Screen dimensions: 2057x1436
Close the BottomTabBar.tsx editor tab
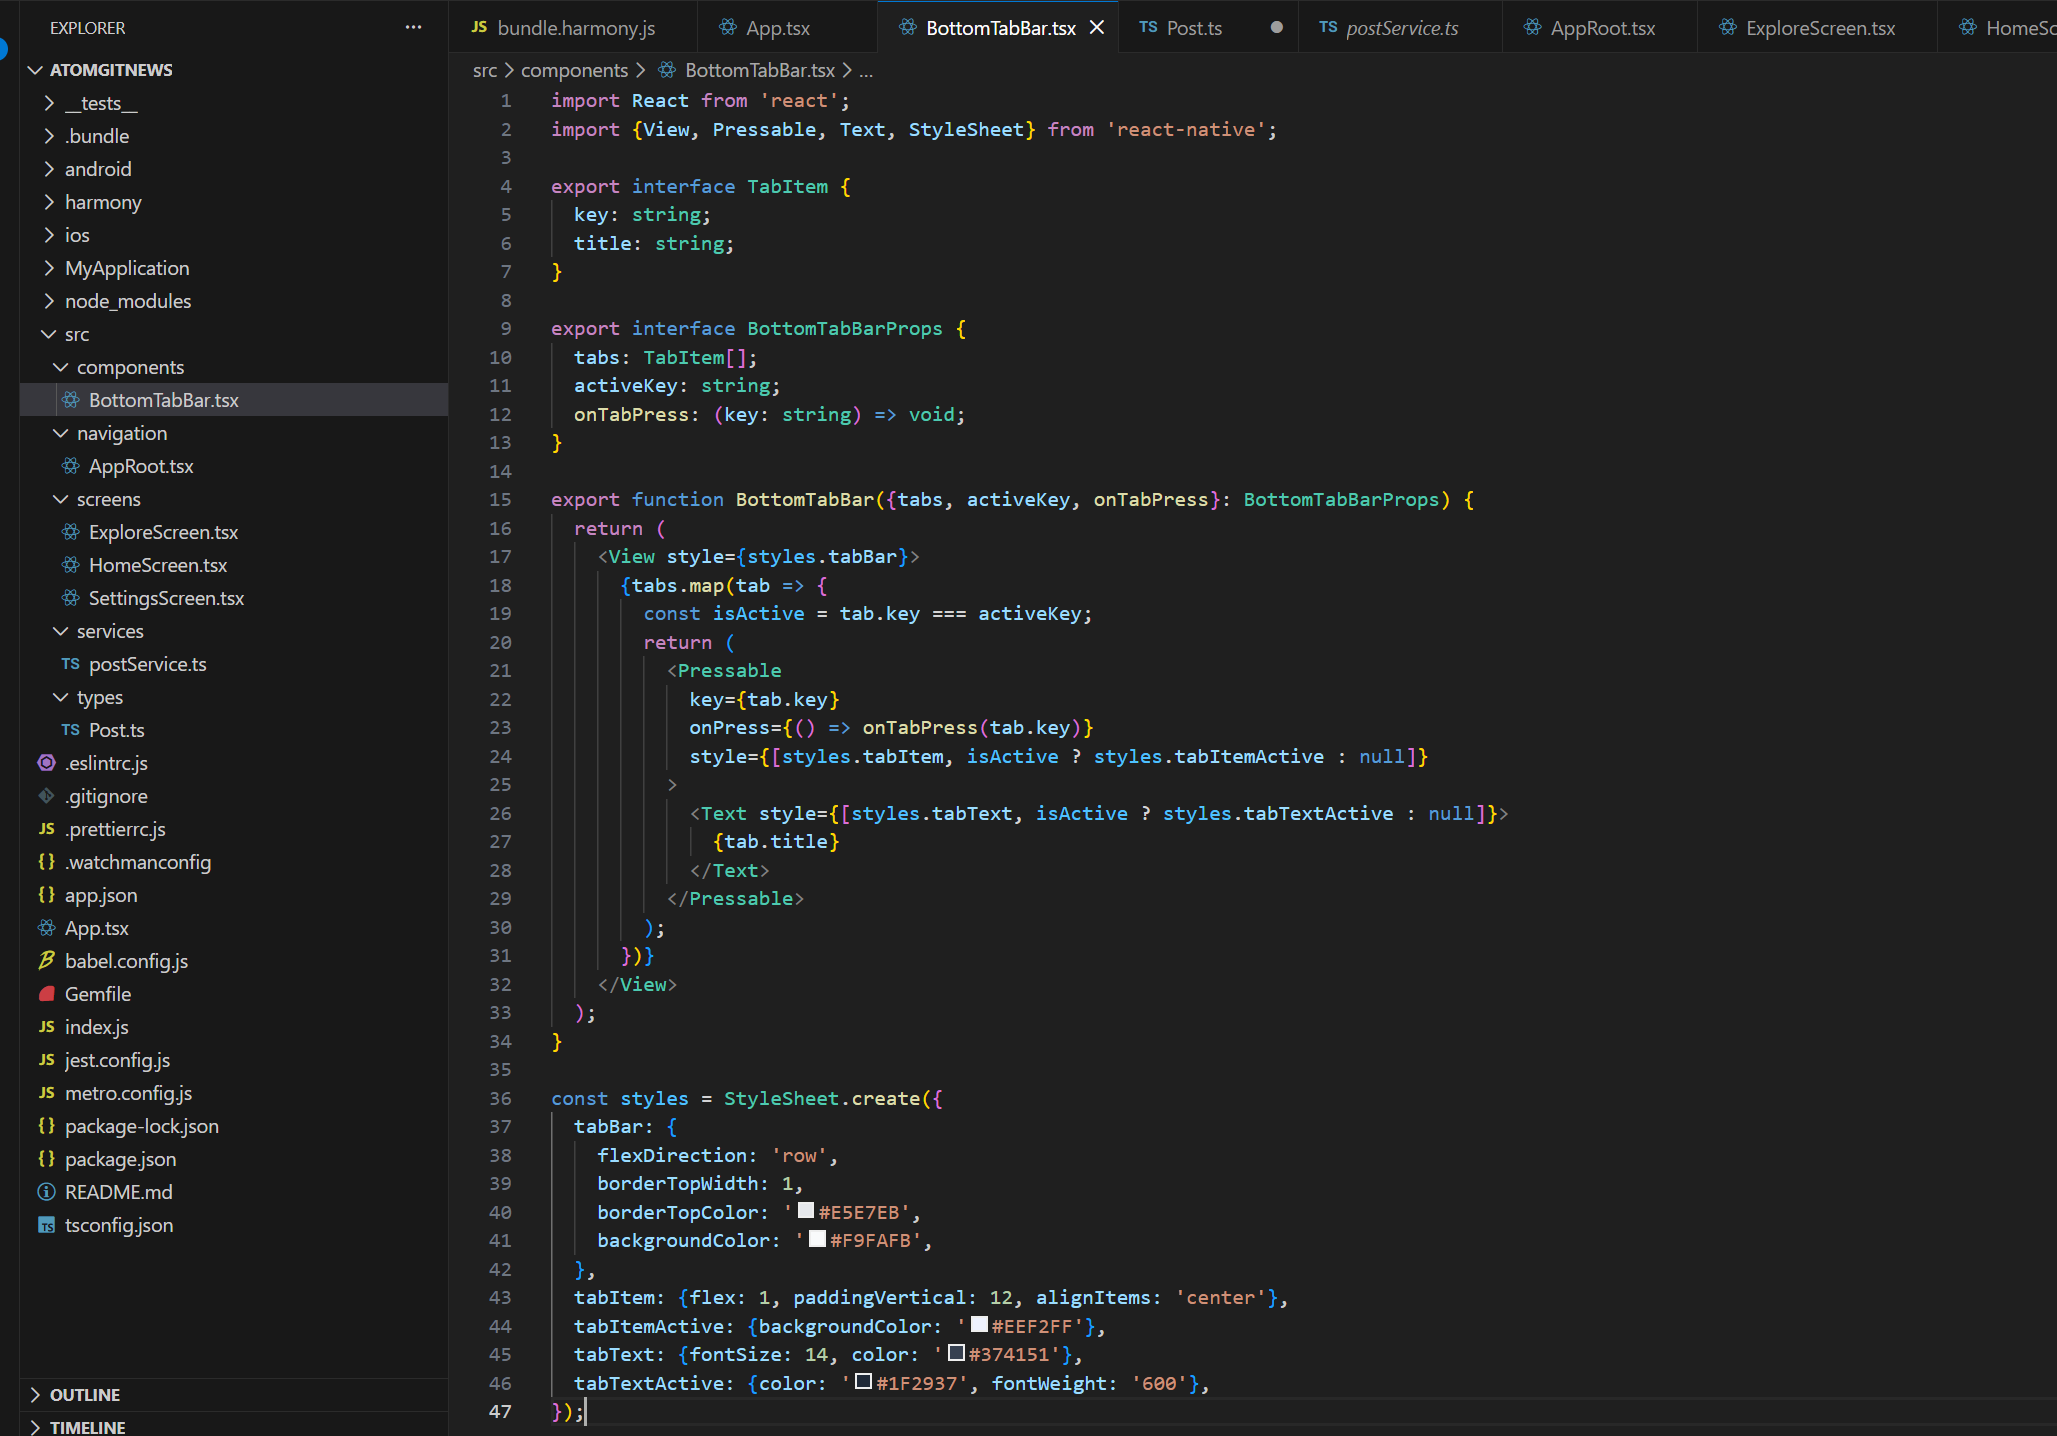tap(1097, 28)
